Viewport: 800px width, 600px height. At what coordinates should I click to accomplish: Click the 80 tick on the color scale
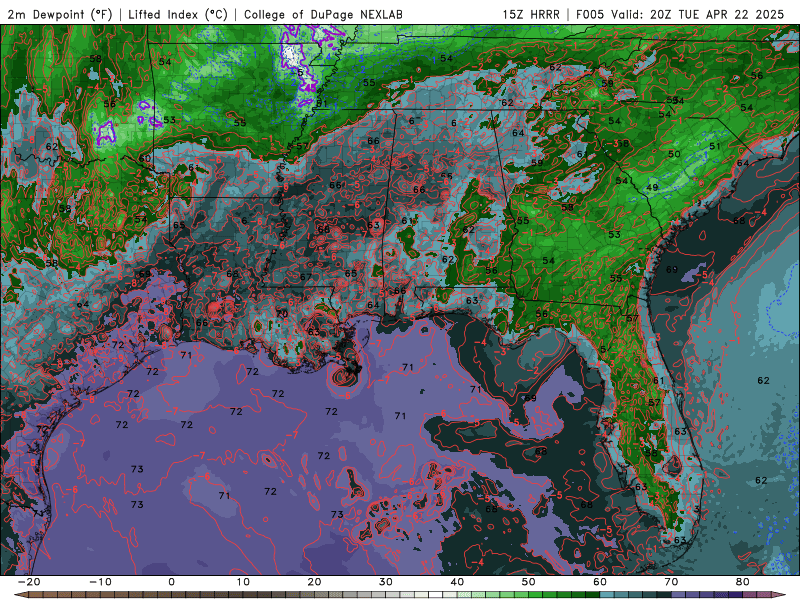(x=743, y=582)
